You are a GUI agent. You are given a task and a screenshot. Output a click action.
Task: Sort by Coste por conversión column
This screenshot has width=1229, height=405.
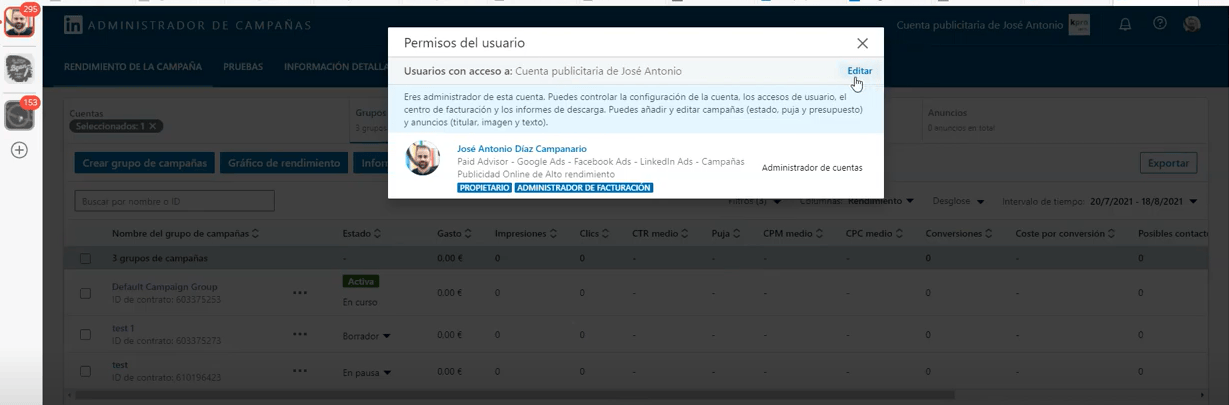[1066, 234]
